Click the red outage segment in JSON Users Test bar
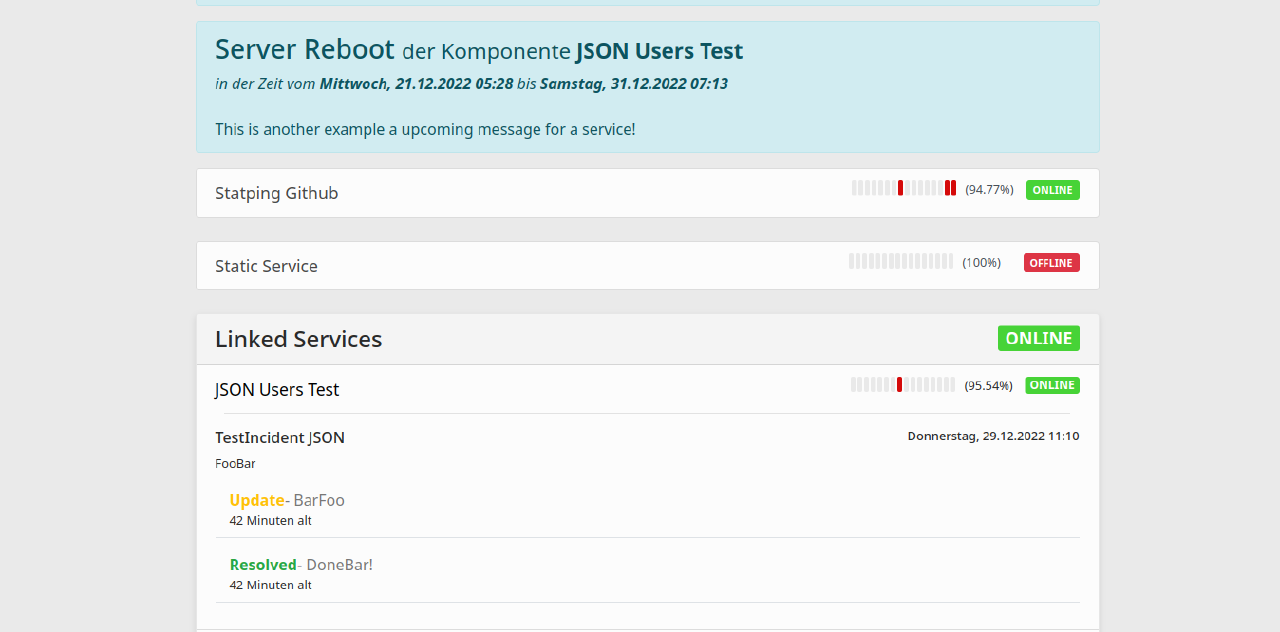The image size is (1280, 632). click(x=899, y=385)
